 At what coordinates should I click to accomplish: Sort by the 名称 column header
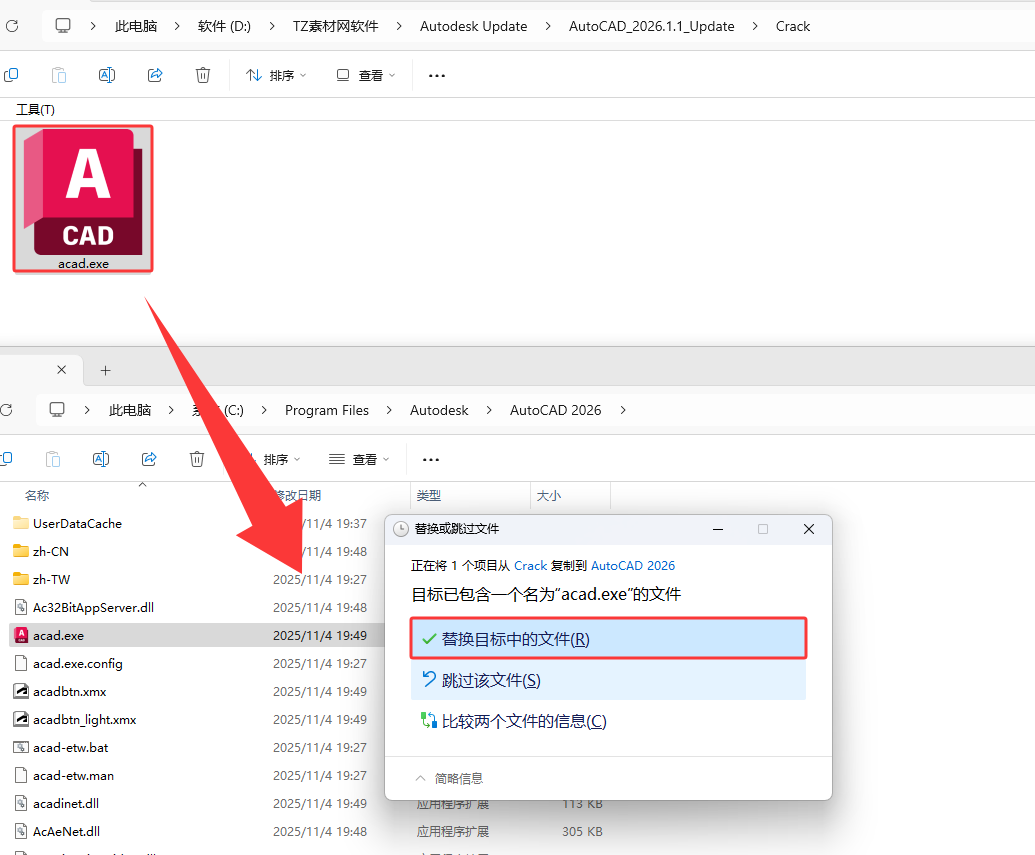37,495
